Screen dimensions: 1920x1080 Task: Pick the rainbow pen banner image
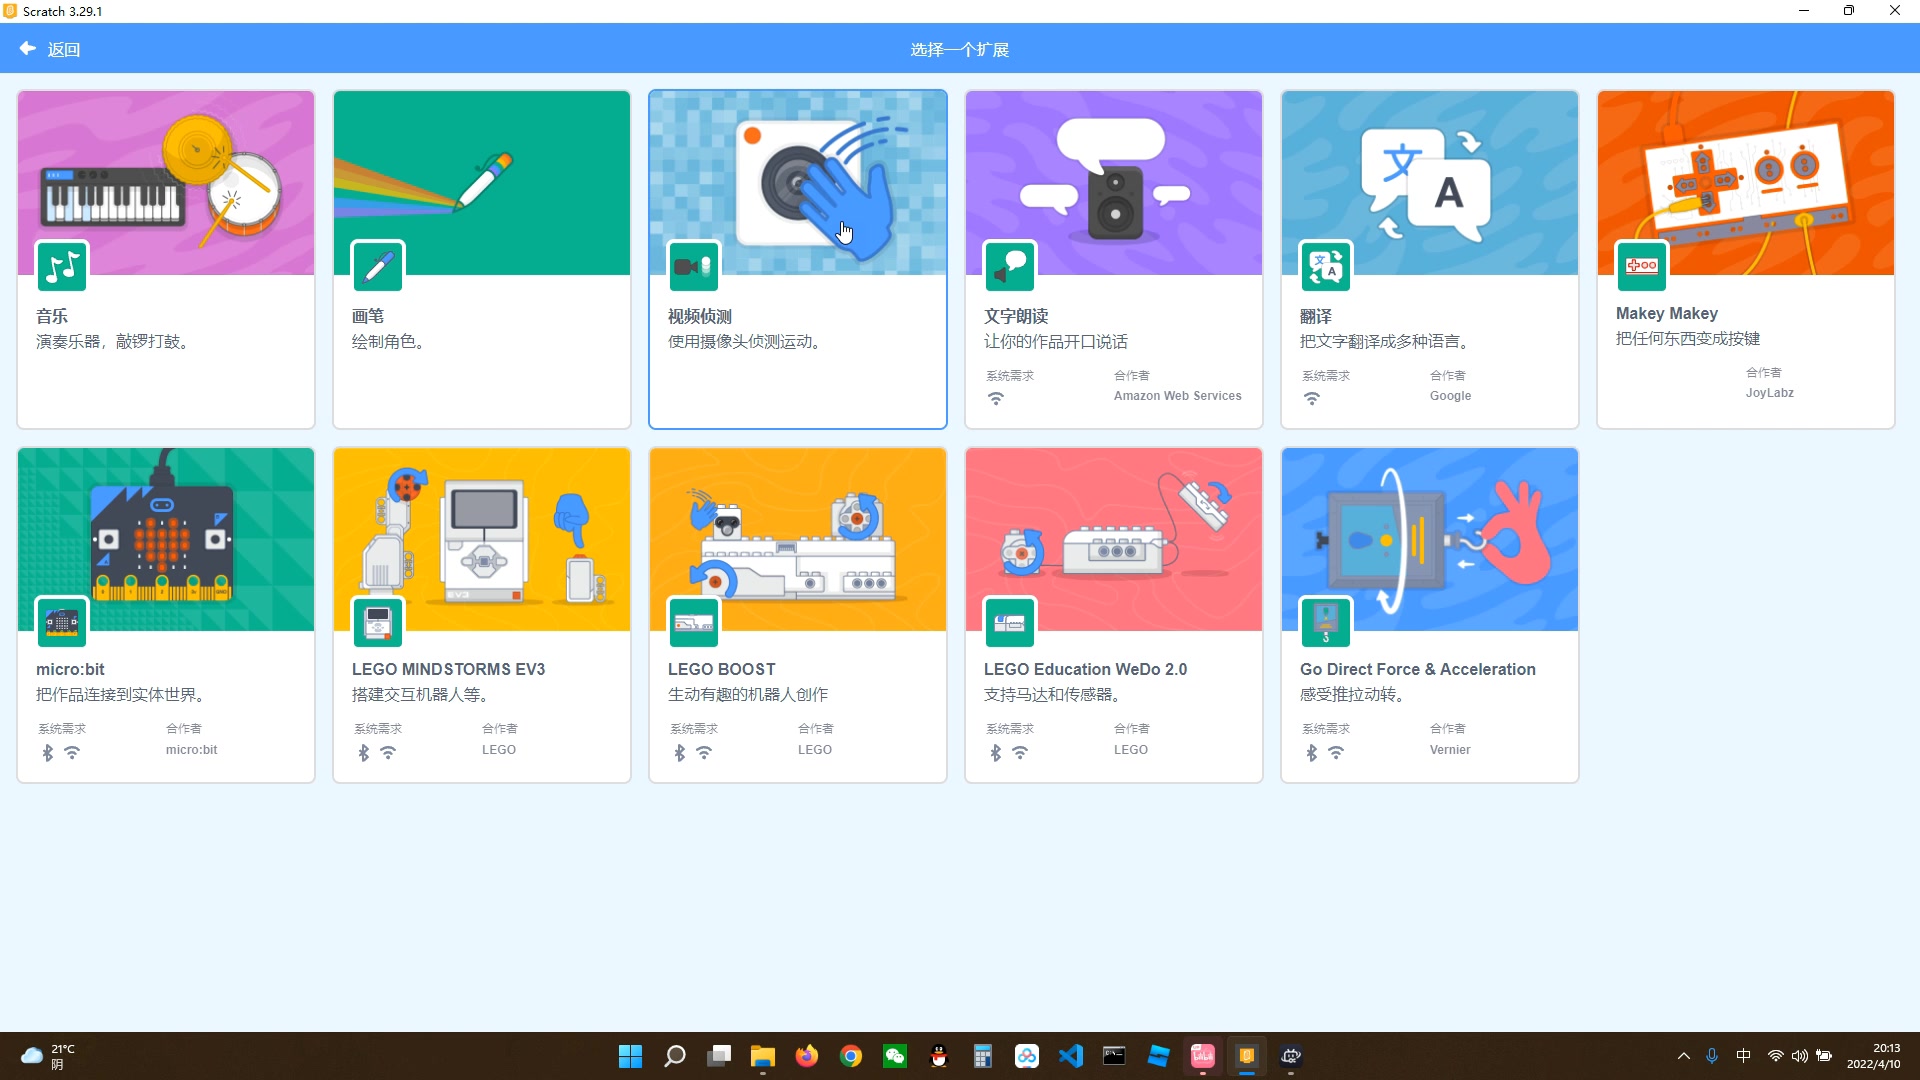click(481, 180)
